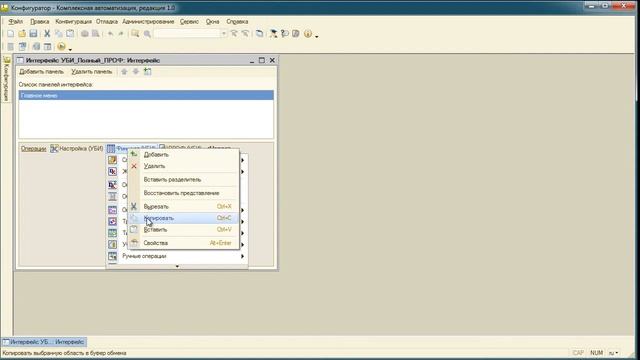Open the Правка menu
640x360 pixels.
[x=40, y=22]
